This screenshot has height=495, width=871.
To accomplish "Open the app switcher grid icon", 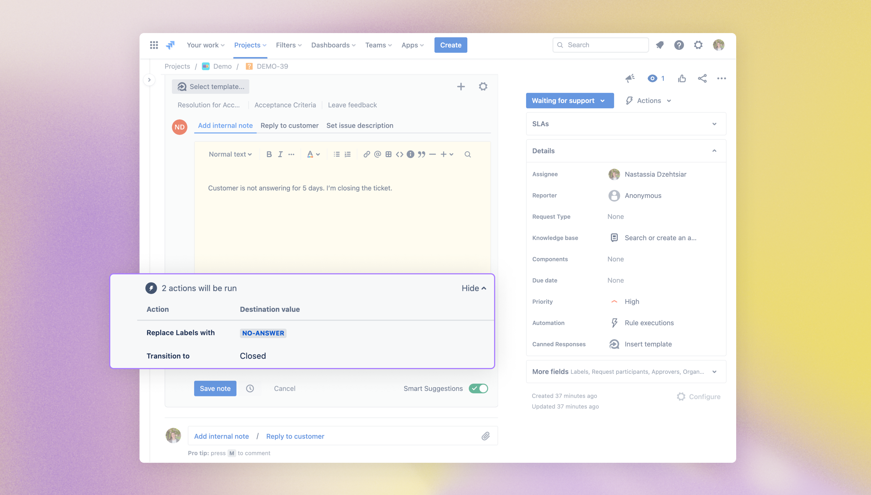I will click(x=154, y=45).
